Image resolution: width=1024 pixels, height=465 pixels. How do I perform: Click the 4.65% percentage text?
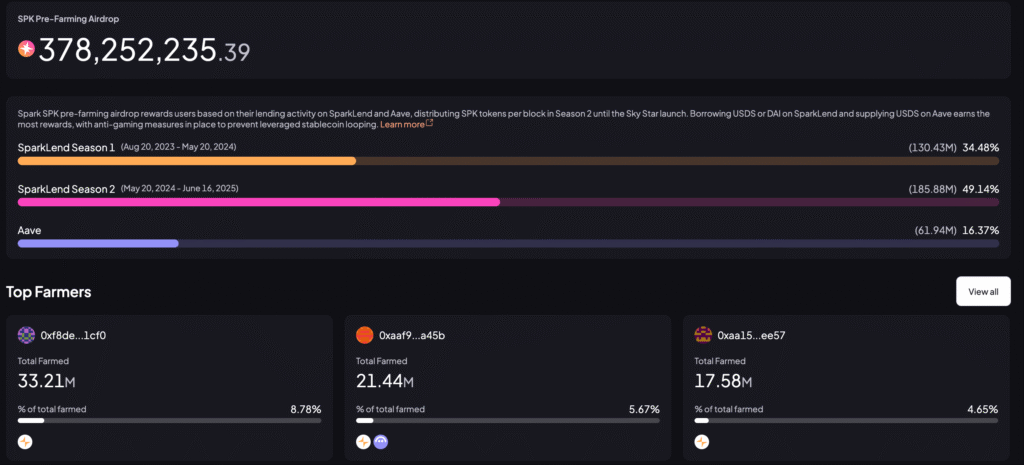982,409
